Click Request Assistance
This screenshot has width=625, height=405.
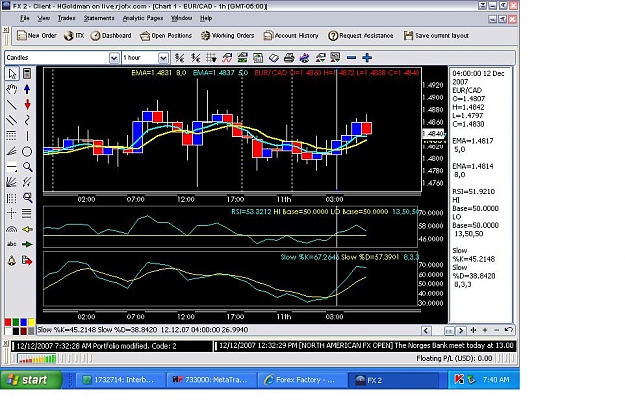tap(361, 35)
